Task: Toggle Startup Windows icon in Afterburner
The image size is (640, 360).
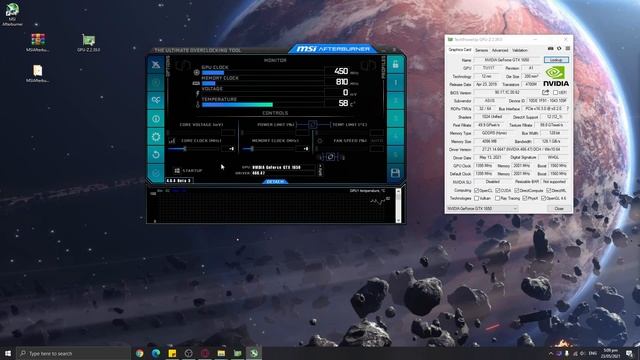Action: click(x=177, y=171)
